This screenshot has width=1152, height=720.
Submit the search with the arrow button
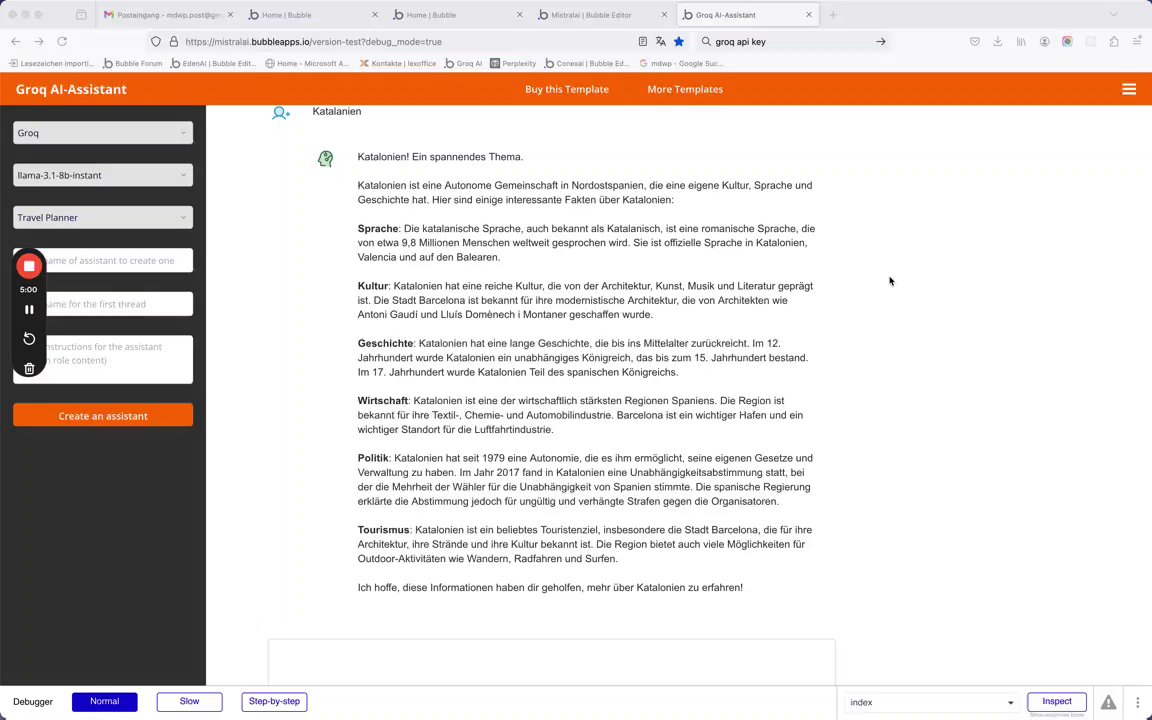880,42
